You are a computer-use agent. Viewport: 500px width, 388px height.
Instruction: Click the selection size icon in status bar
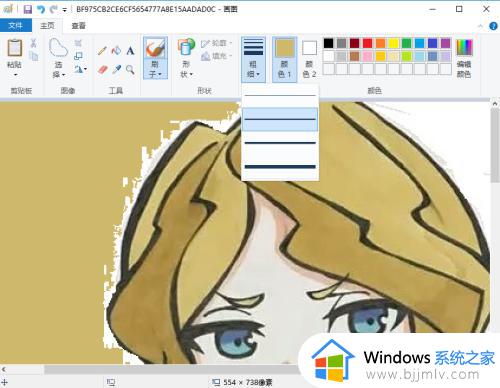pyautogui.click(x=111, y=382)
